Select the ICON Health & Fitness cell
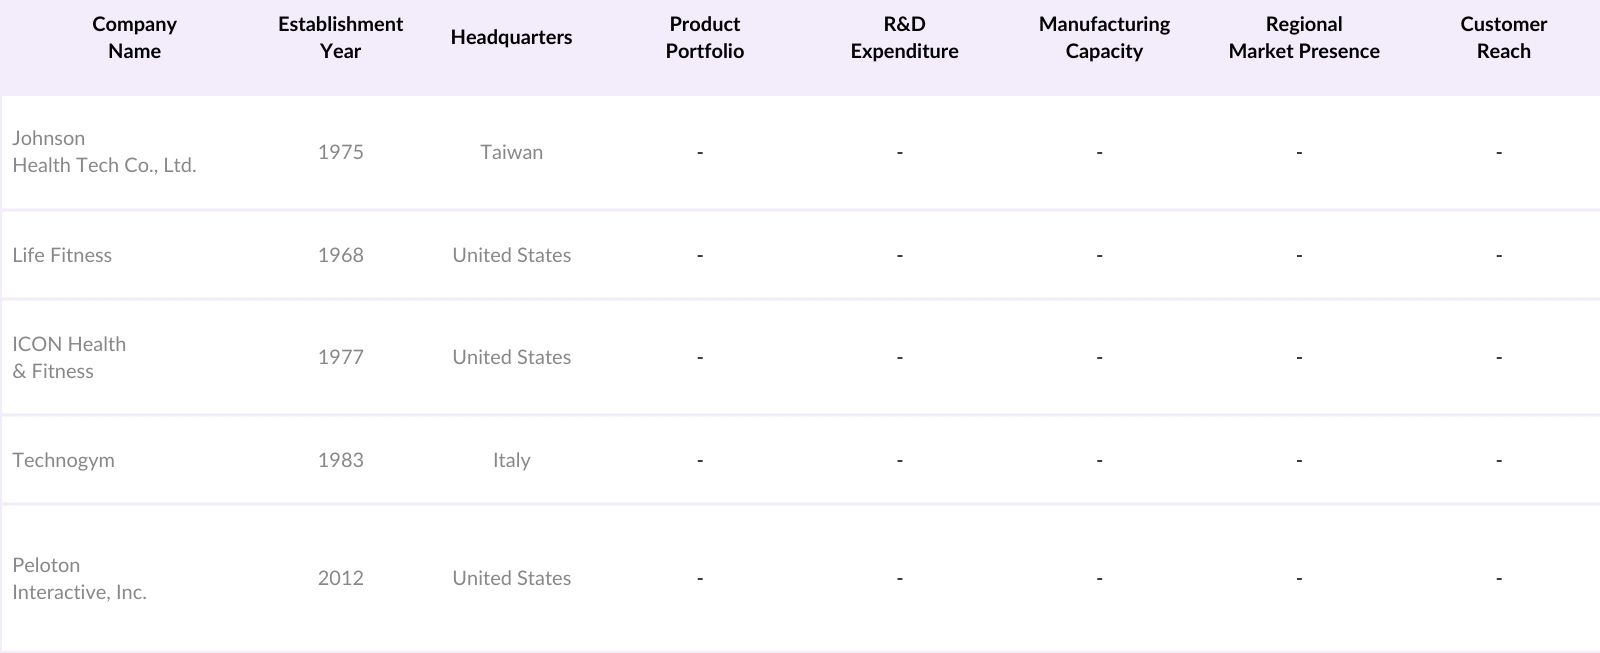The height and width of the screenshot is (653, 1600). point(69,357)
